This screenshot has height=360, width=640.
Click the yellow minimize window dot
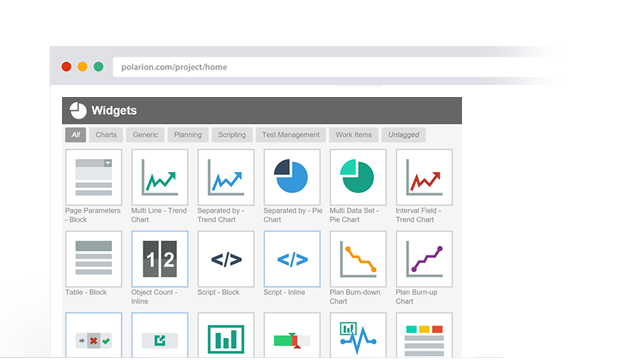(82, 67)
